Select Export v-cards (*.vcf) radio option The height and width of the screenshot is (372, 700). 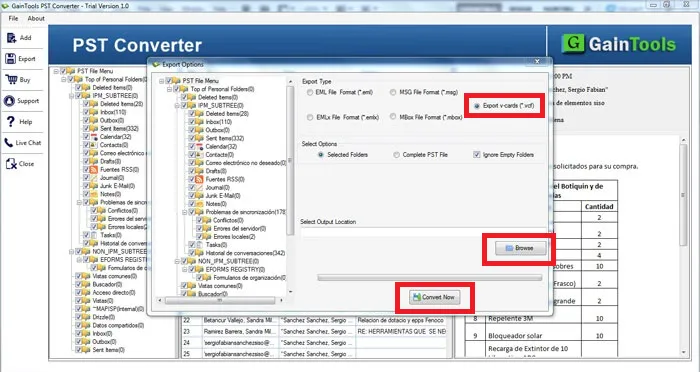point(477,106)
